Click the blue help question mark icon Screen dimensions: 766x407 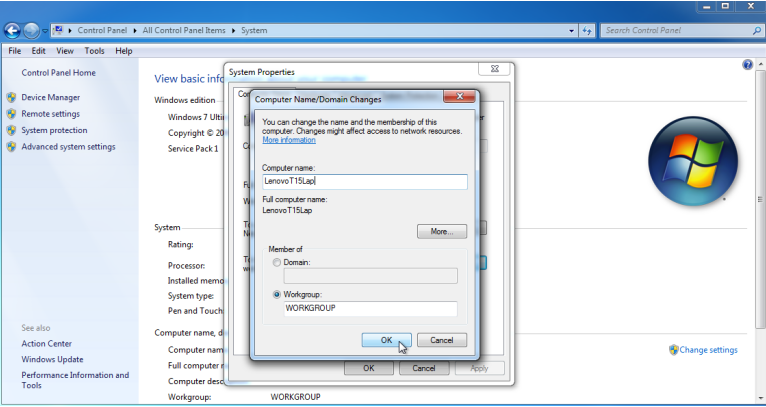click(x=747, y=65)
